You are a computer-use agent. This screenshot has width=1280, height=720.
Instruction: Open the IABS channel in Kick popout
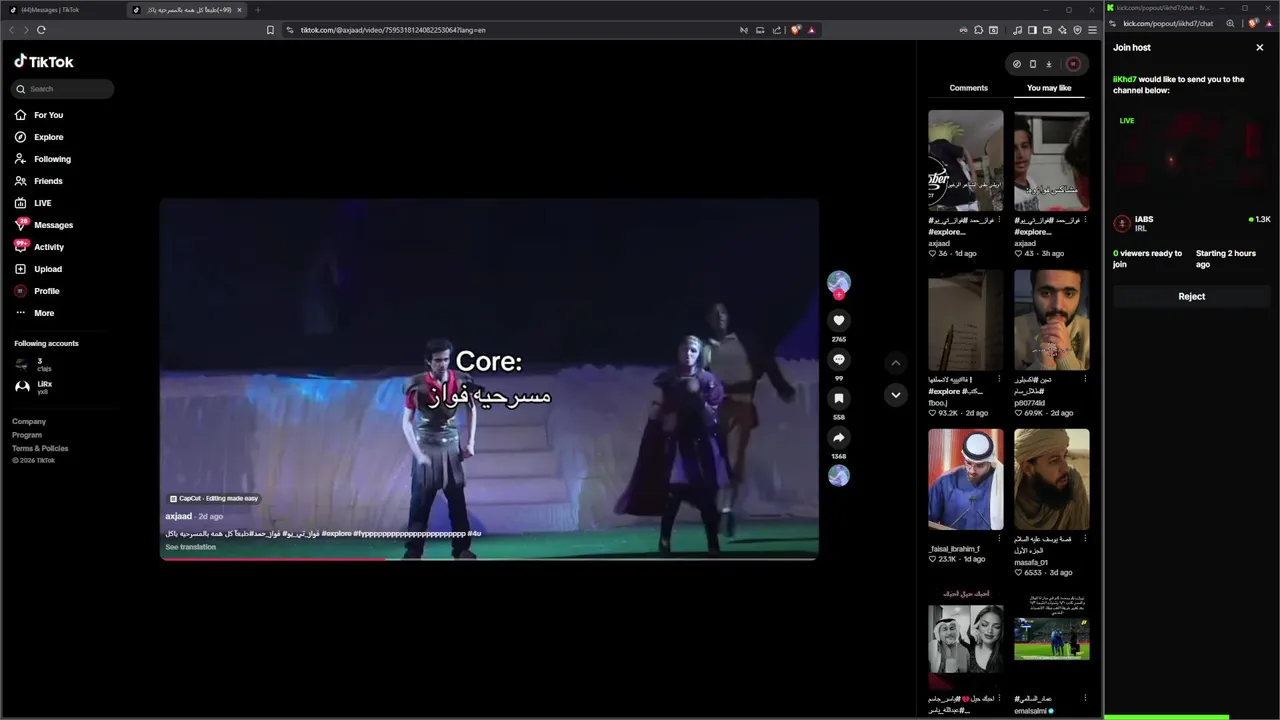point(1144,219)
